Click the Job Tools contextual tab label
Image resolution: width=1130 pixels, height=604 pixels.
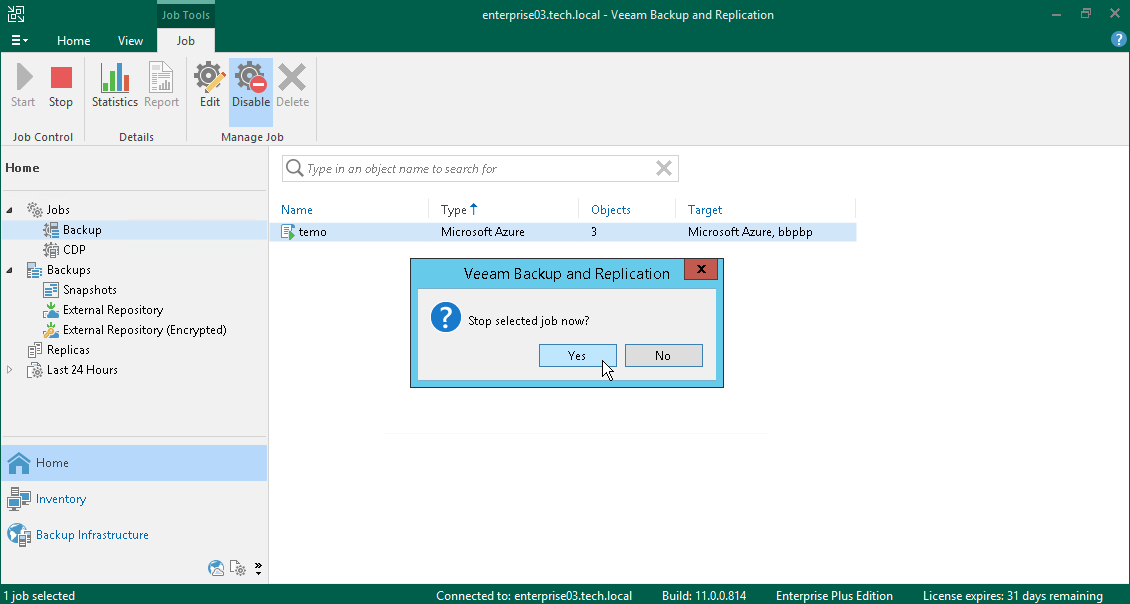click(x=186, y=14)
